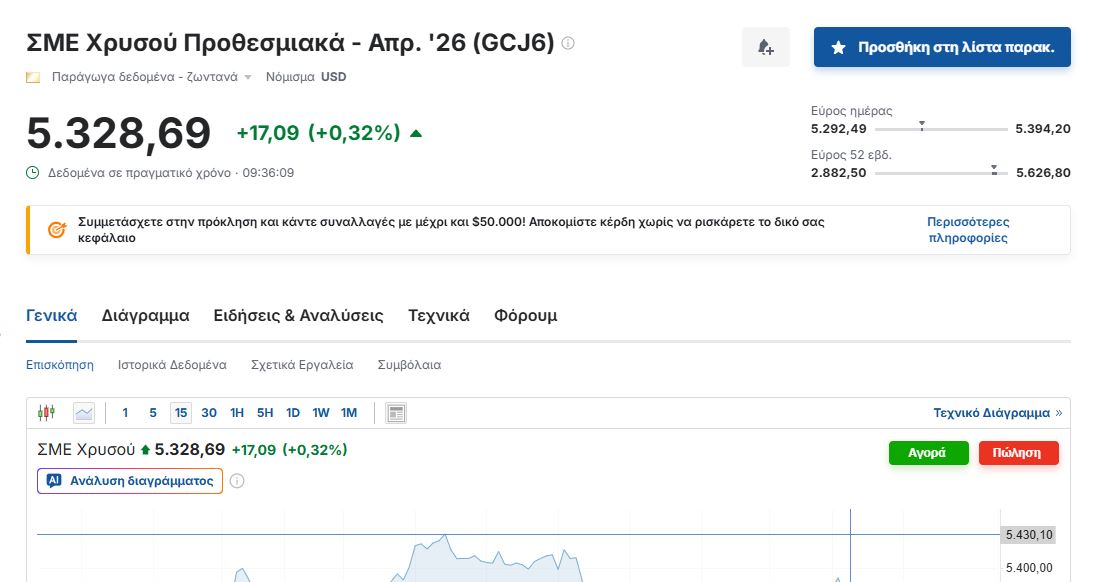Switch to the Τεχνικά tab

pyautogui.click(x=438, y=316)
